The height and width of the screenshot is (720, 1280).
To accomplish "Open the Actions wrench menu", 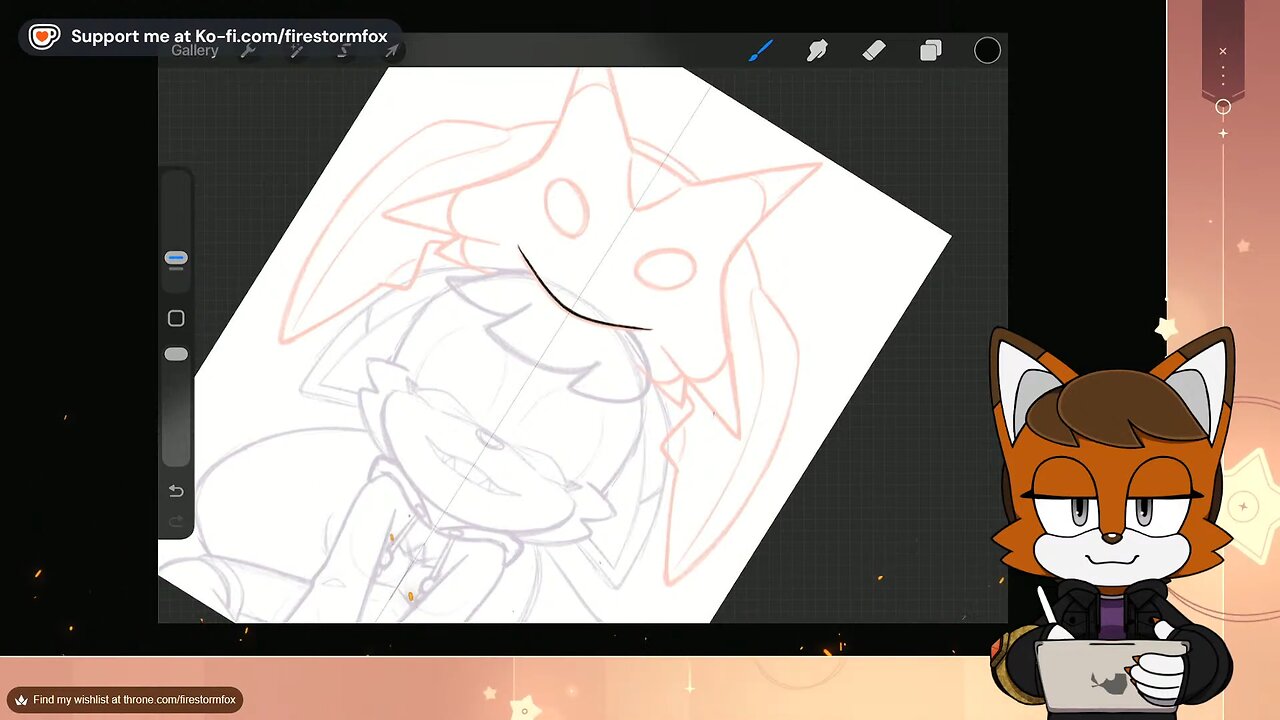I will (248, 51).
